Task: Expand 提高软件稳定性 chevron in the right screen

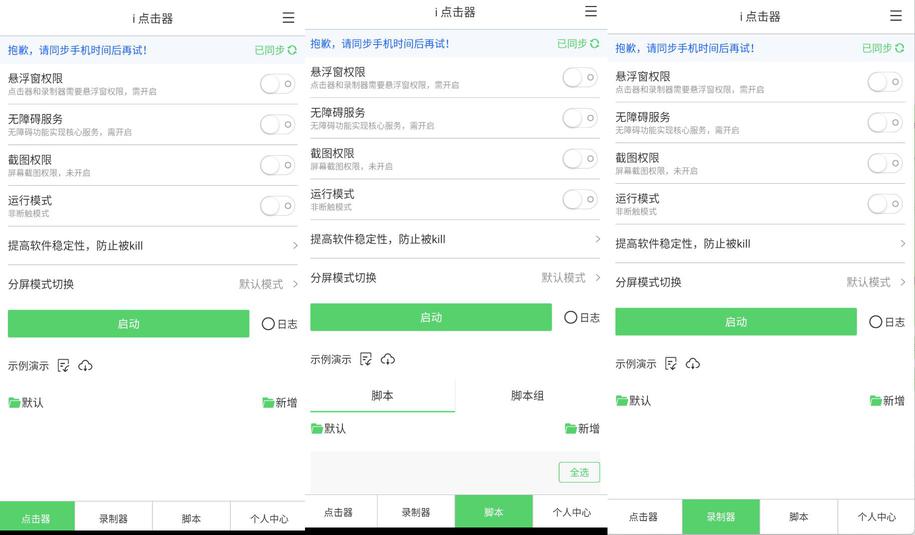Action: tap(902, 243)
